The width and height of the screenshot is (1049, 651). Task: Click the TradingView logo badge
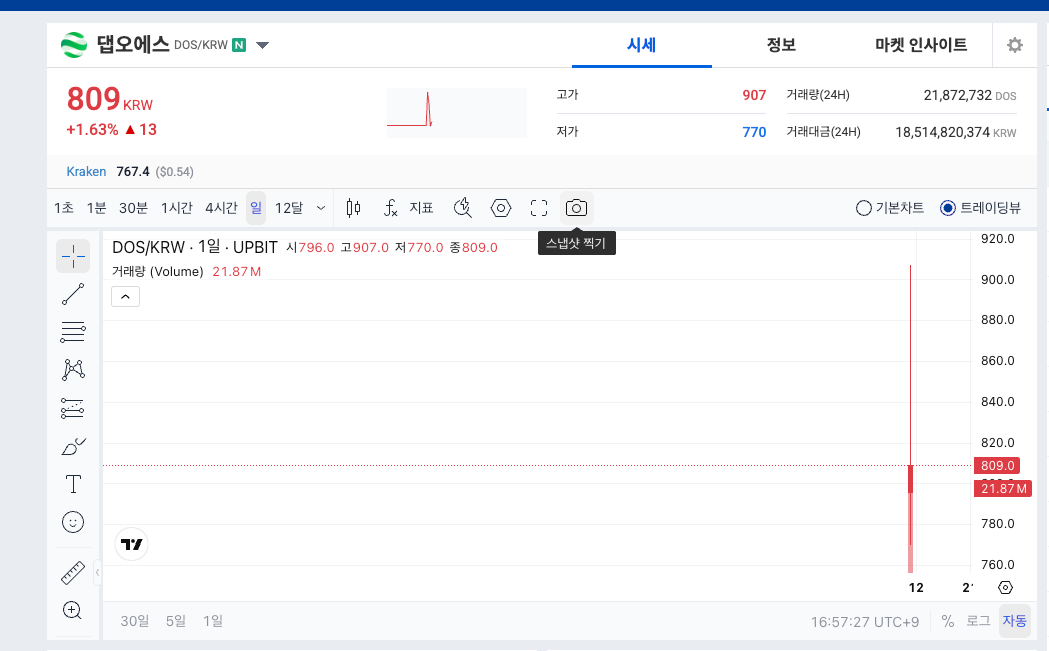(132, 544)
